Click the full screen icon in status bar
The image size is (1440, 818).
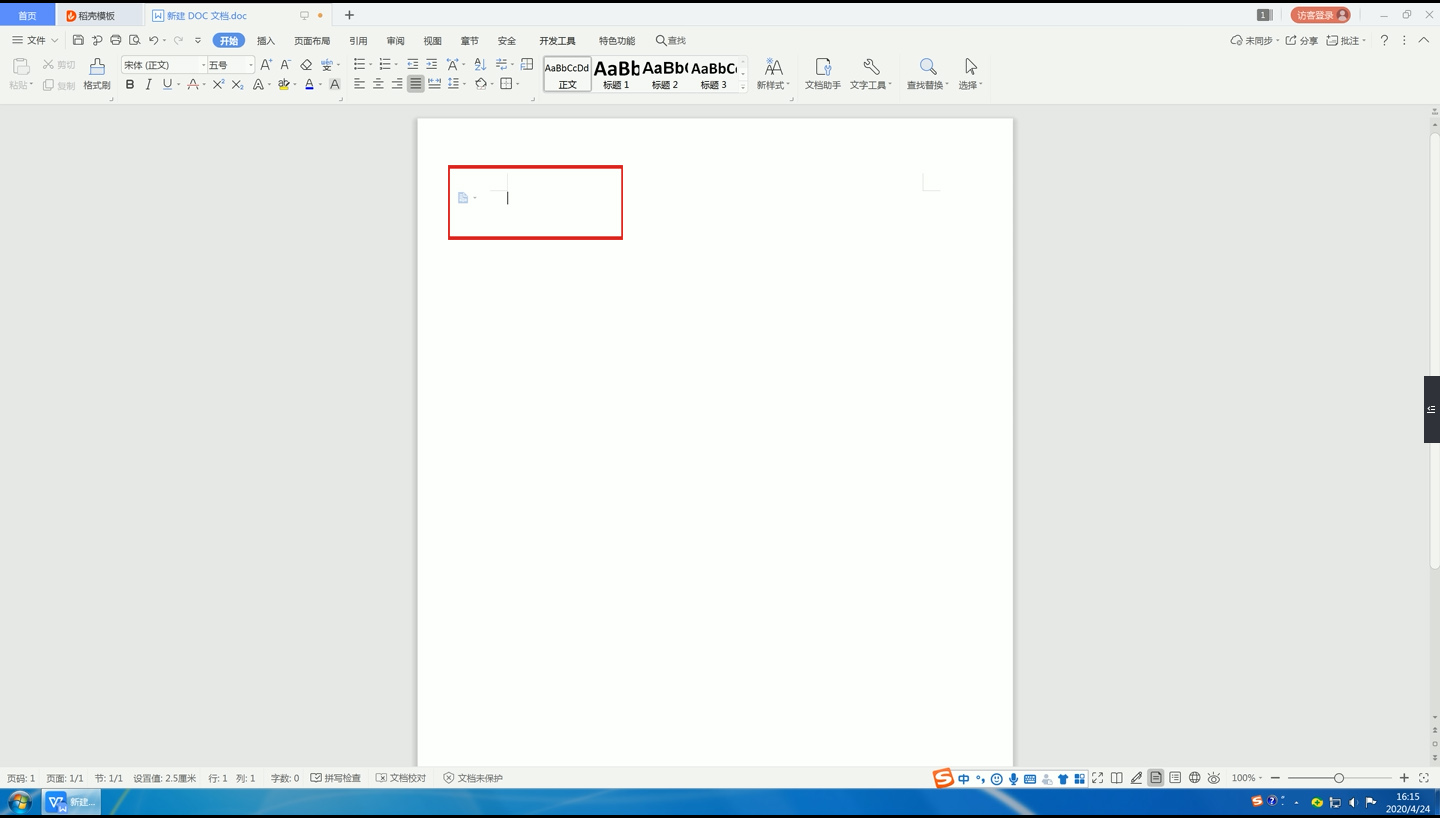(1097, 778)
